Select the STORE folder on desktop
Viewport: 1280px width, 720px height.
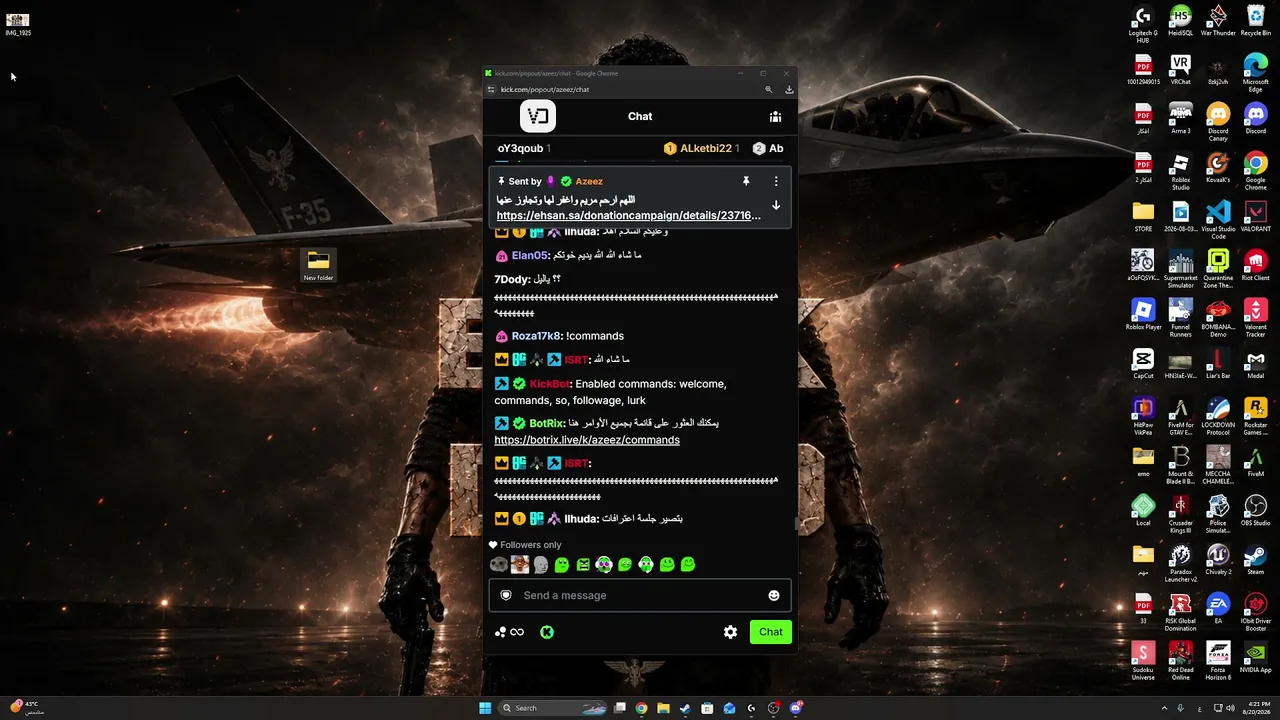(x=1143, y=216)
